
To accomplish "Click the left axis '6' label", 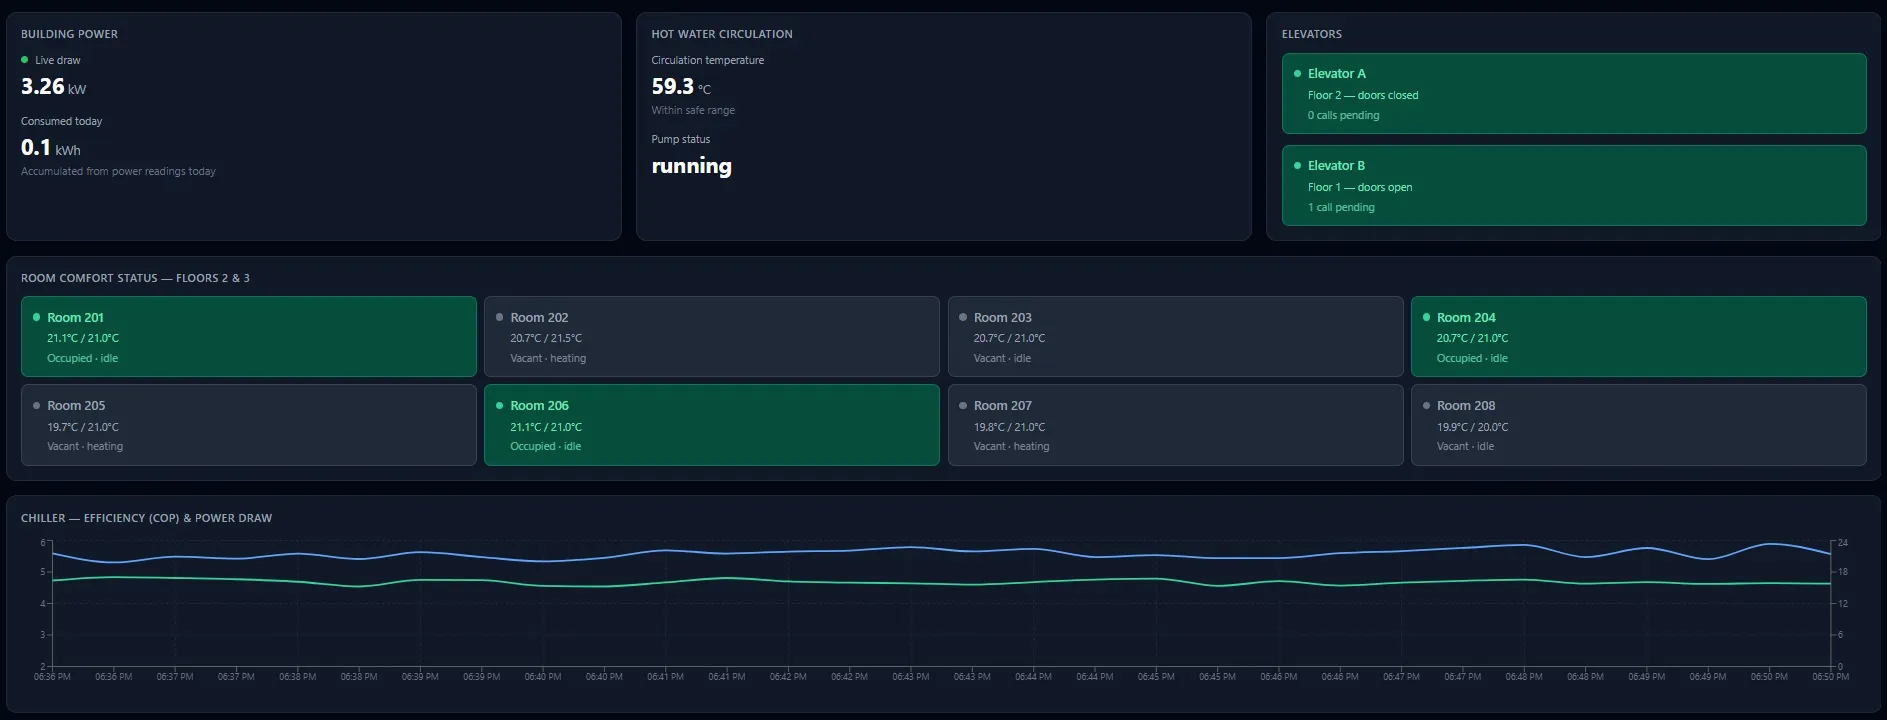I will click(x=43, y=543).
